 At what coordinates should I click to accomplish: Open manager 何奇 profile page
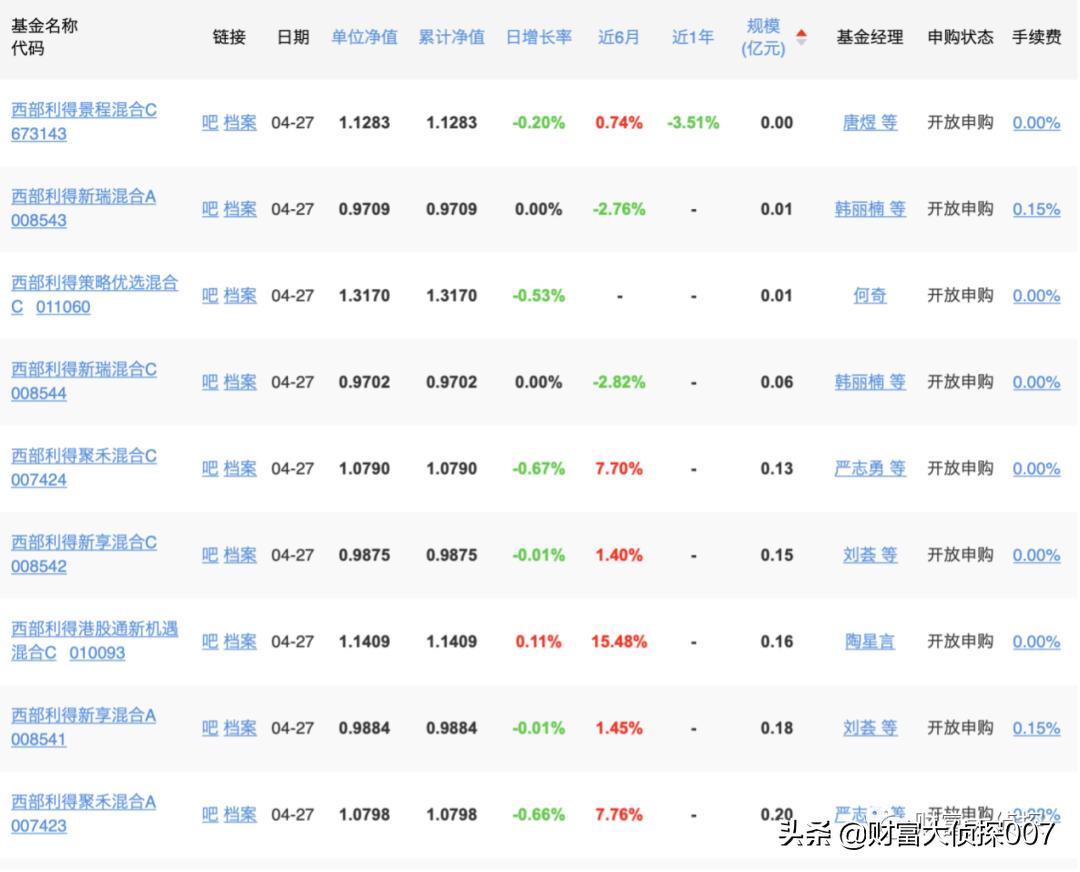[x=869, y=295]
